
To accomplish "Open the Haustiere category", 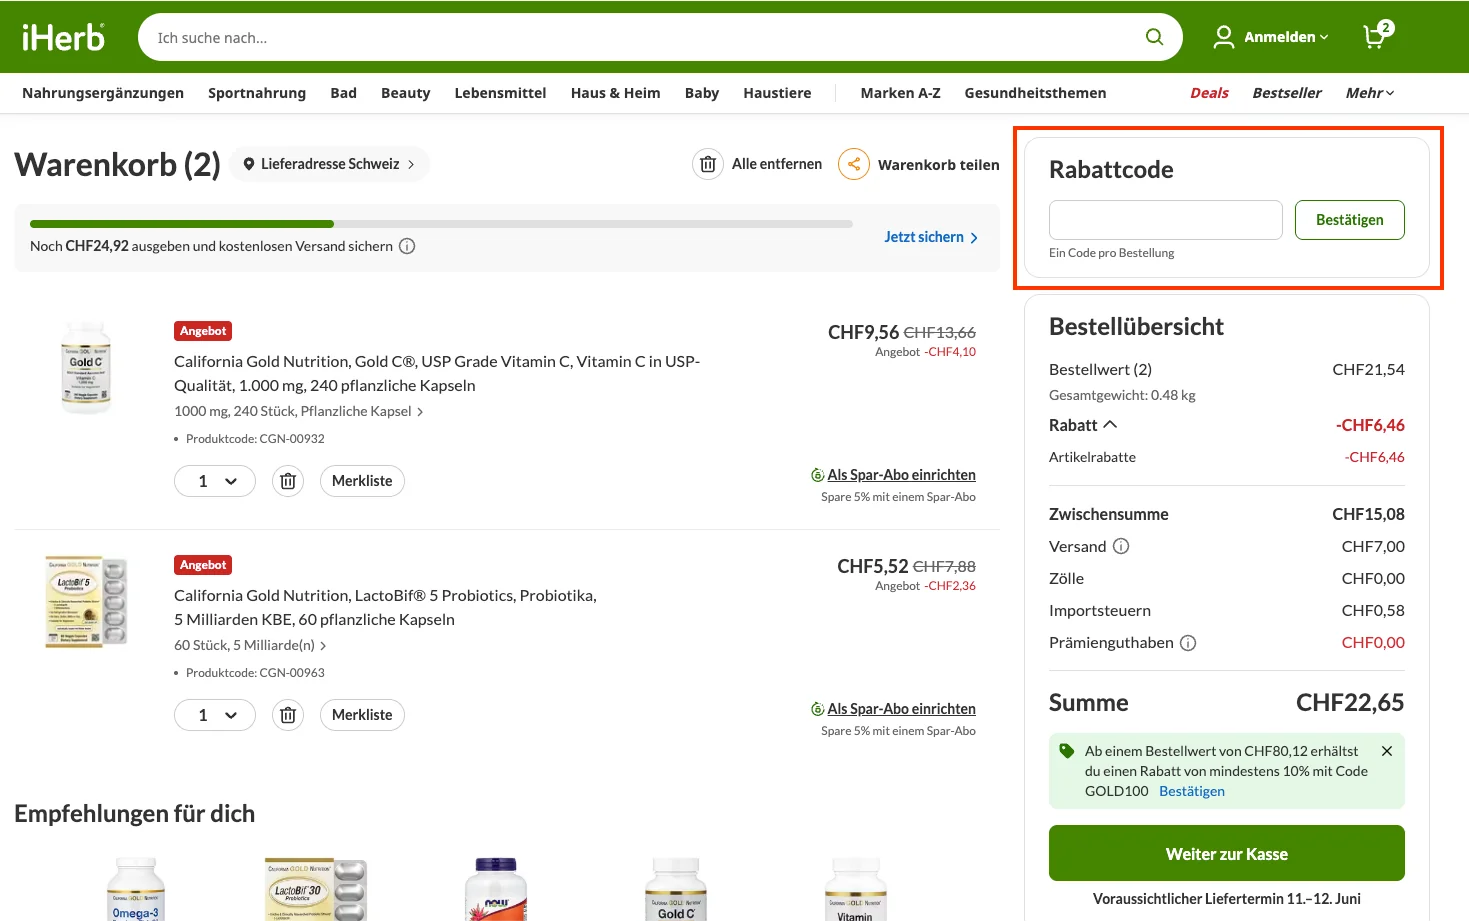I will point(777,93).
